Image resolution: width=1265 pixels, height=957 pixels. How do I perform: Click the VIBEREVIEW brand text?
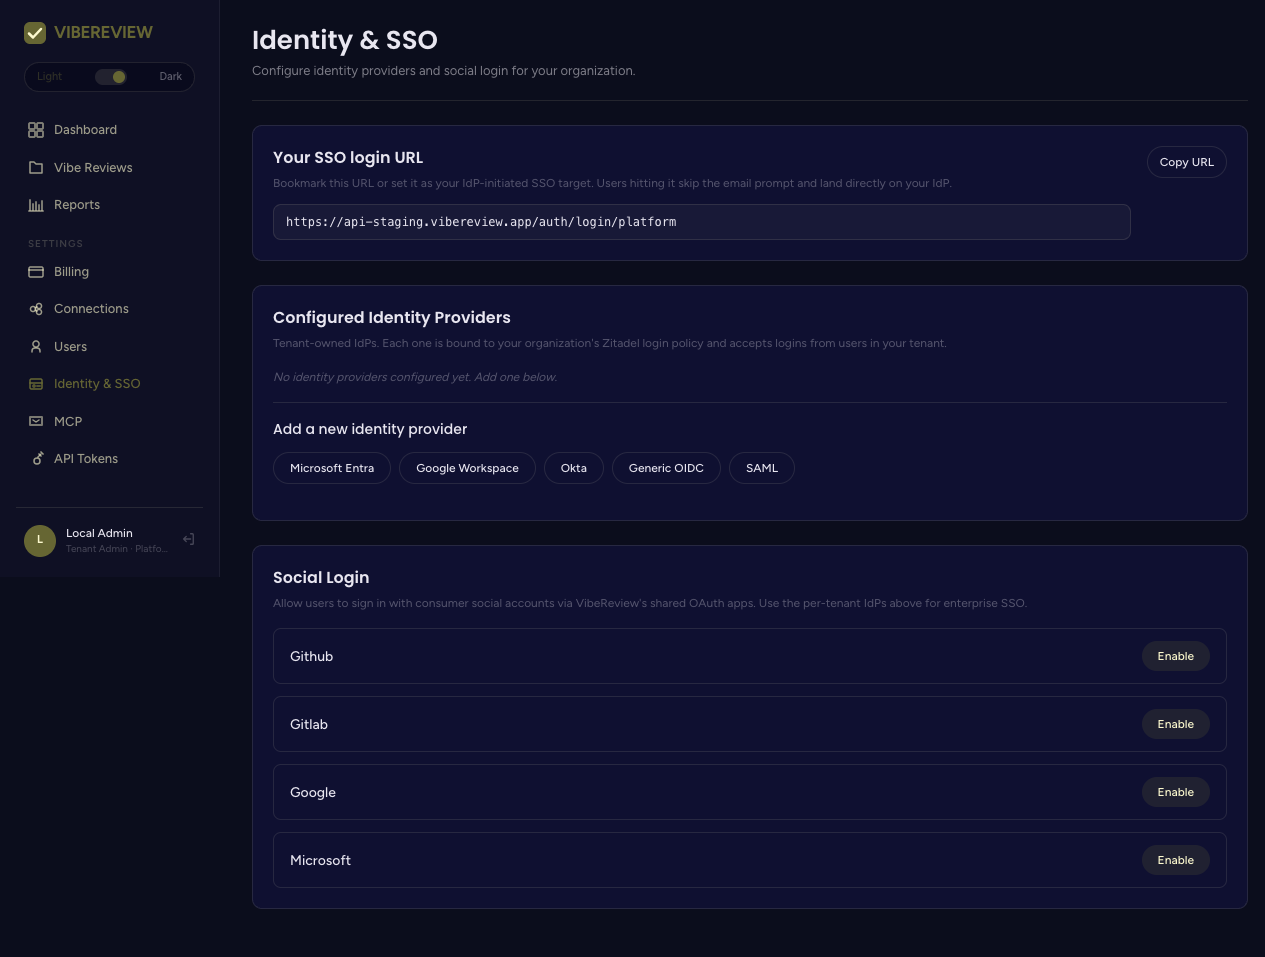(103, 33)
